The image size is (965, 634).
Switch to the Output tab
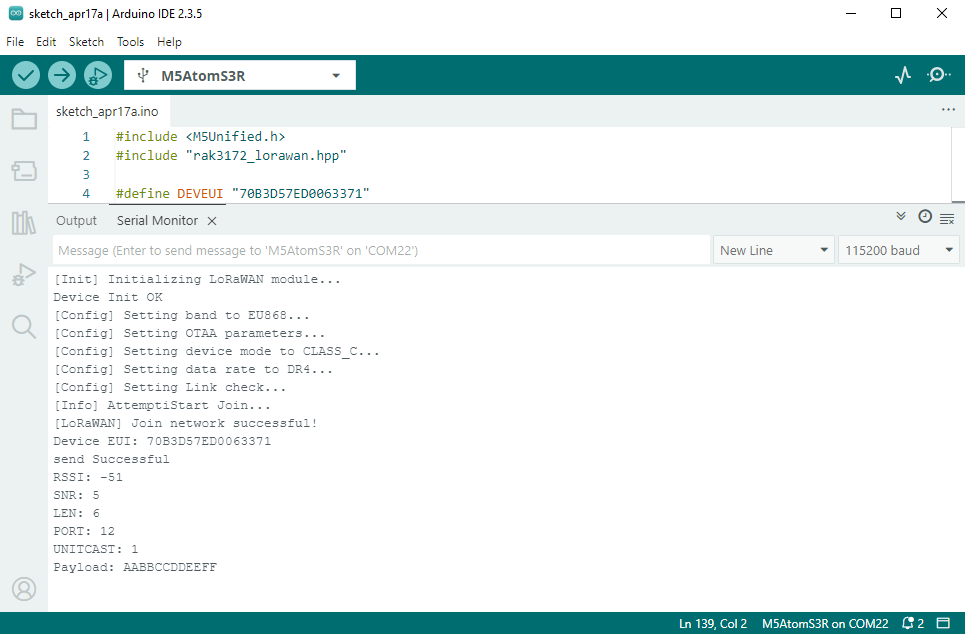[x=76, y=220]
